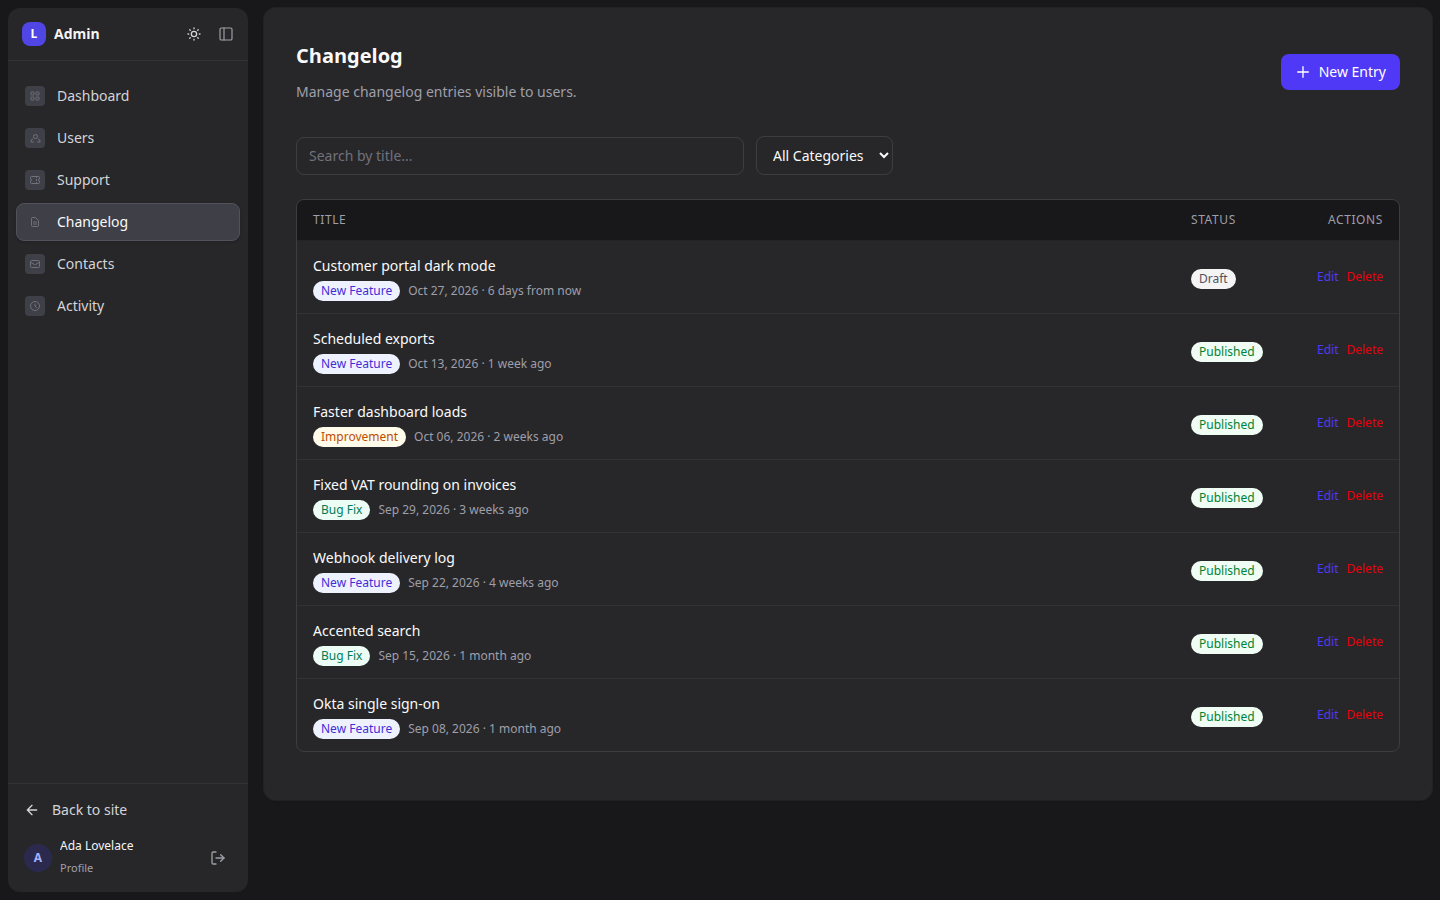Edit the Webhook delivery log entry
Image resolution: width=1440 pixels, height=900 pixels.
click(1327, 569)
